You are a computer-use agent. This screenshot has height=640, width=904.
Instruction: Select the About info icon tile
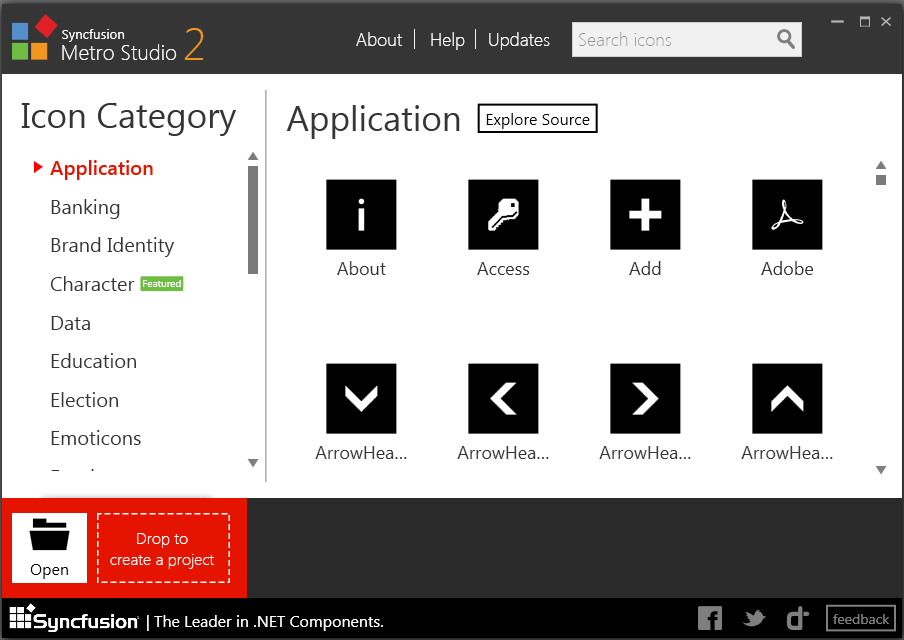pos(361,214)
